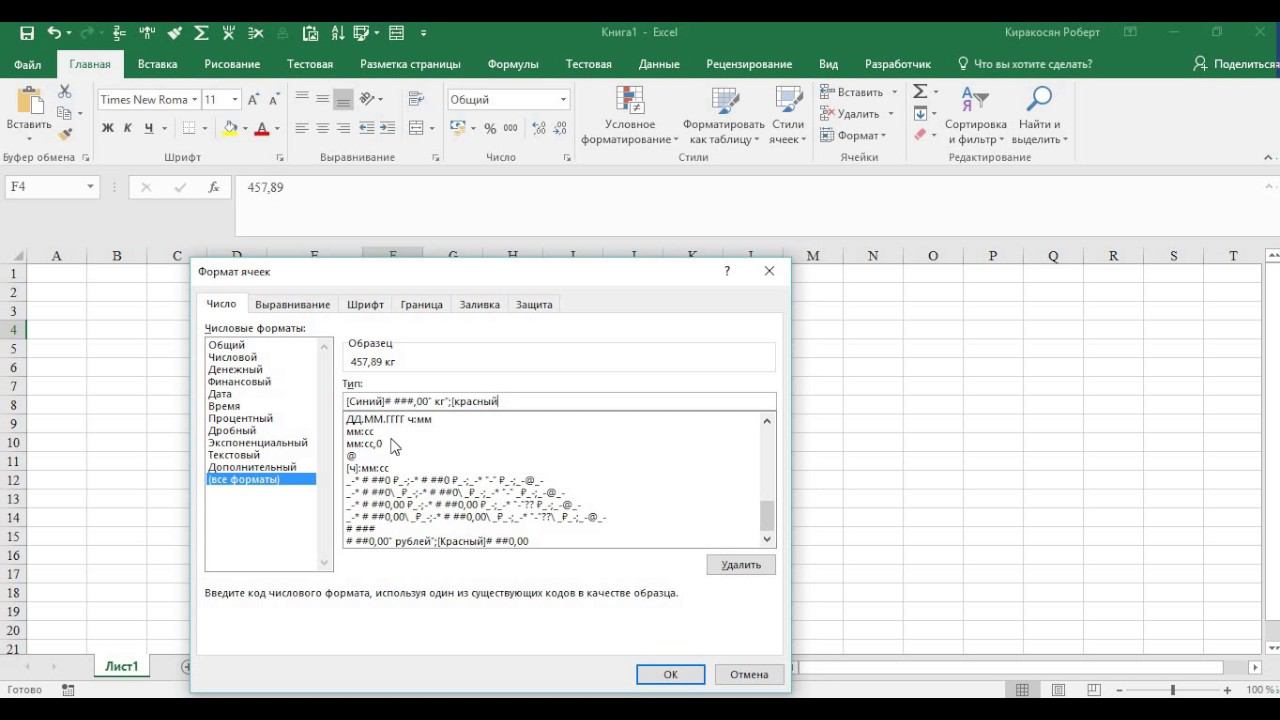
Task: Switch to the Формулы ribbon tab
Action: (513, 64)
